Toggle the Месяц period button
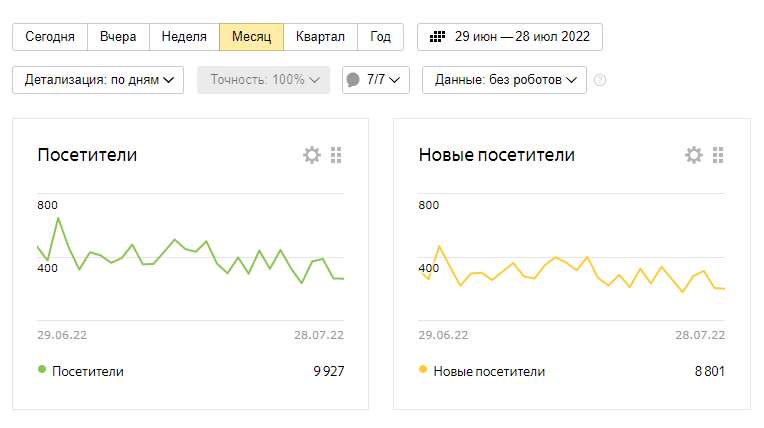This screenshot has width=764, height=428. tap(251, 37)
